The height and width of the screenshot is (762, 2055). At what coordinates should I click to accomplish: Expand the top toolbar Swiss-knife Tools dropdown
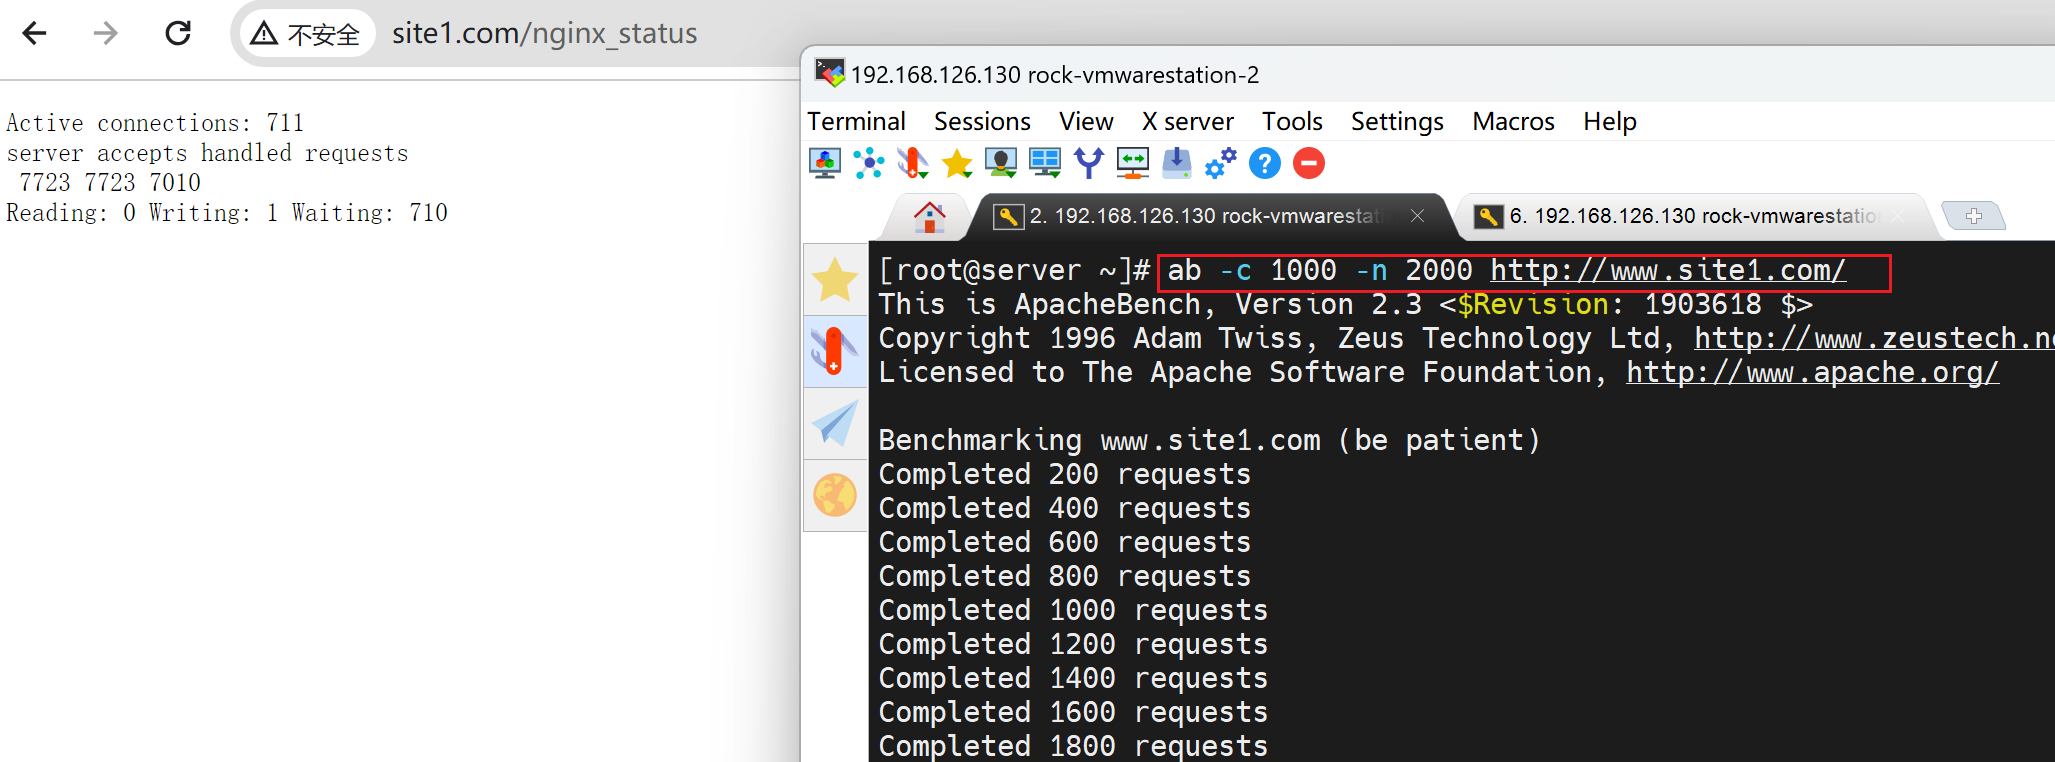pos(912,163)
